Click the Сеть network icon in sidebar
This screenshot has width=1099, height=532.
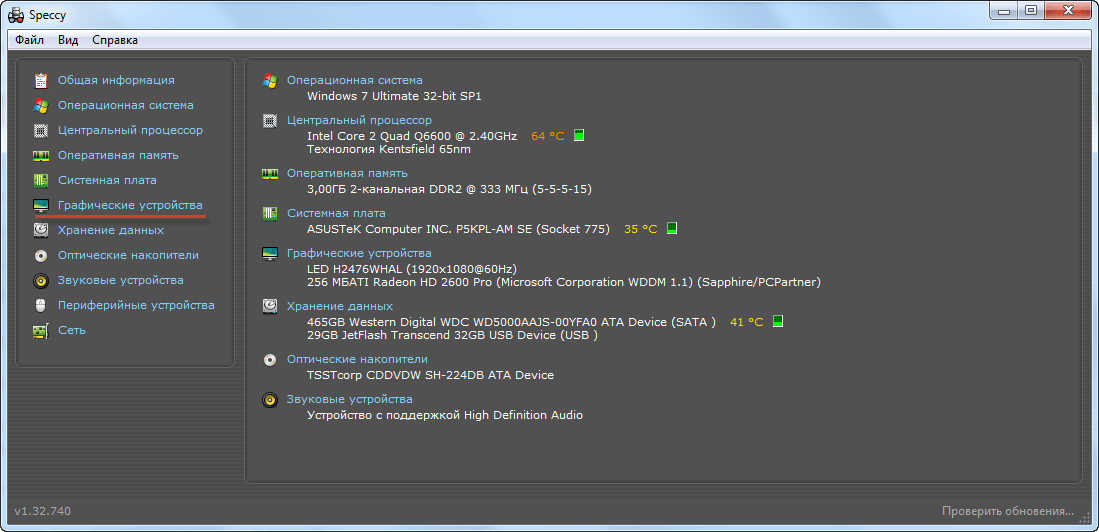pos(41,330)
